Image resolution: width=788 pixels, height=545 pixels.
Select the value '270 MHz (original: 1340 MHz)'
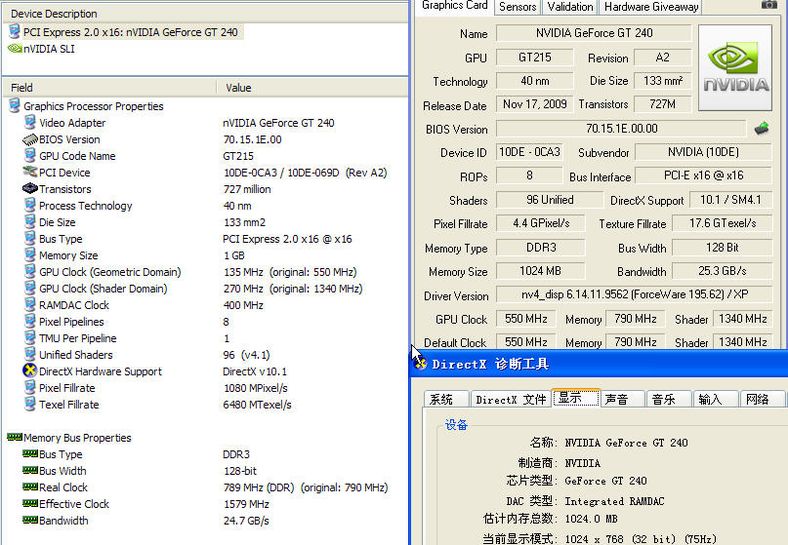(x=293, y=289)
